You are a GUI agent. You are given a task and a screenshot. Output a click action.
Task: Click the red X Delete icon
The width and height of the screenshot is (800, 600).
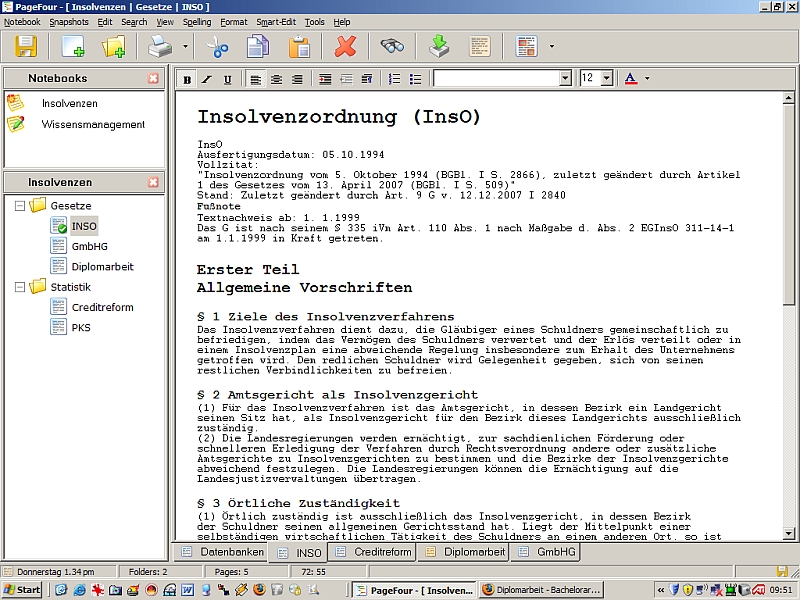[x=345, y=46]
